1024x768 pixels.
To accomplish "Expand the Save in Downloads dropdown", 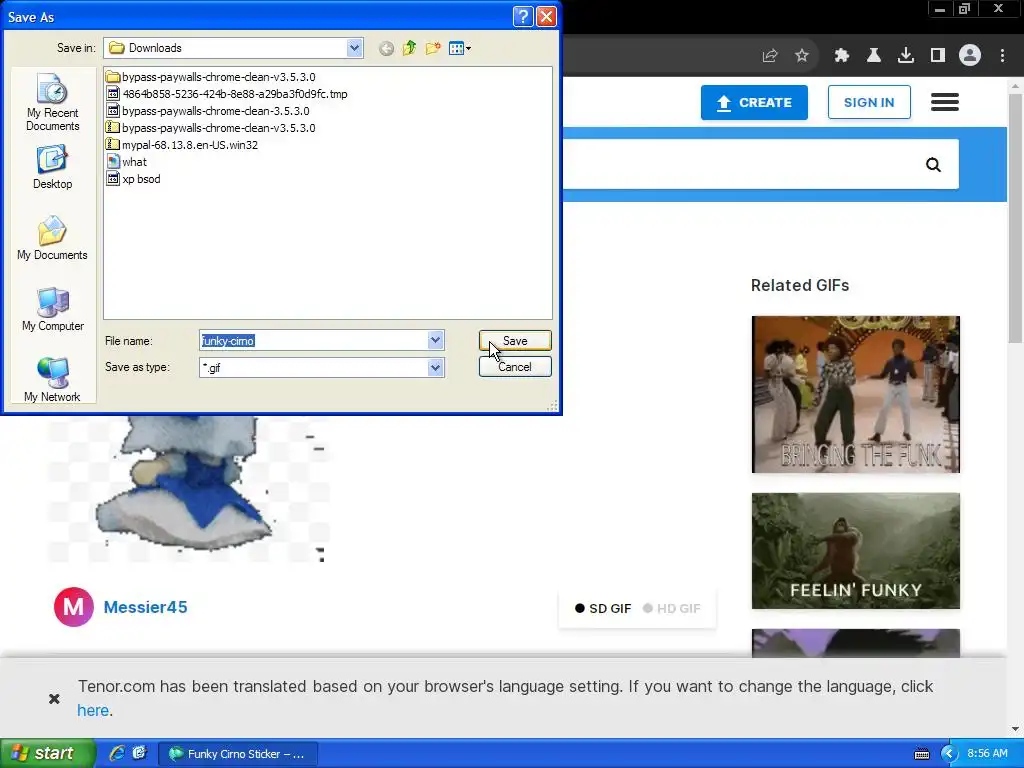I will [x=354, y=48].
